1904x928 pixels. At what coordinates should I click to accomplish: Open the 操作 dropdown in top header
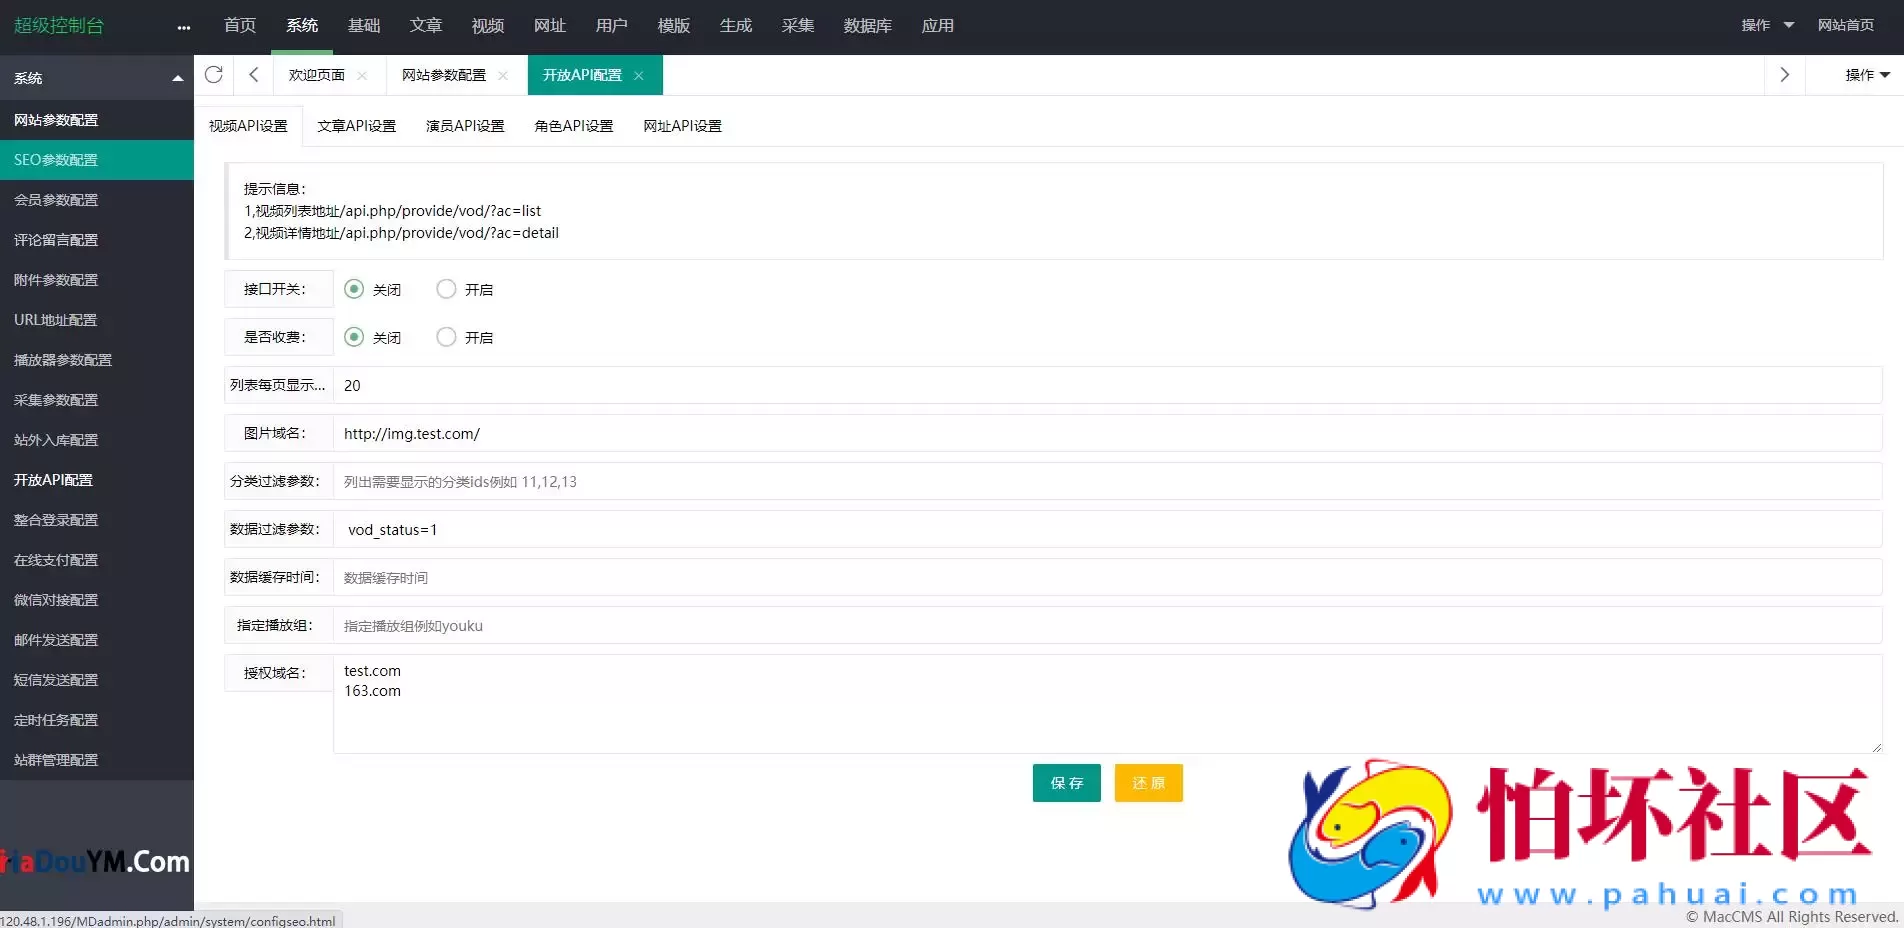[x=1767, y=25]
